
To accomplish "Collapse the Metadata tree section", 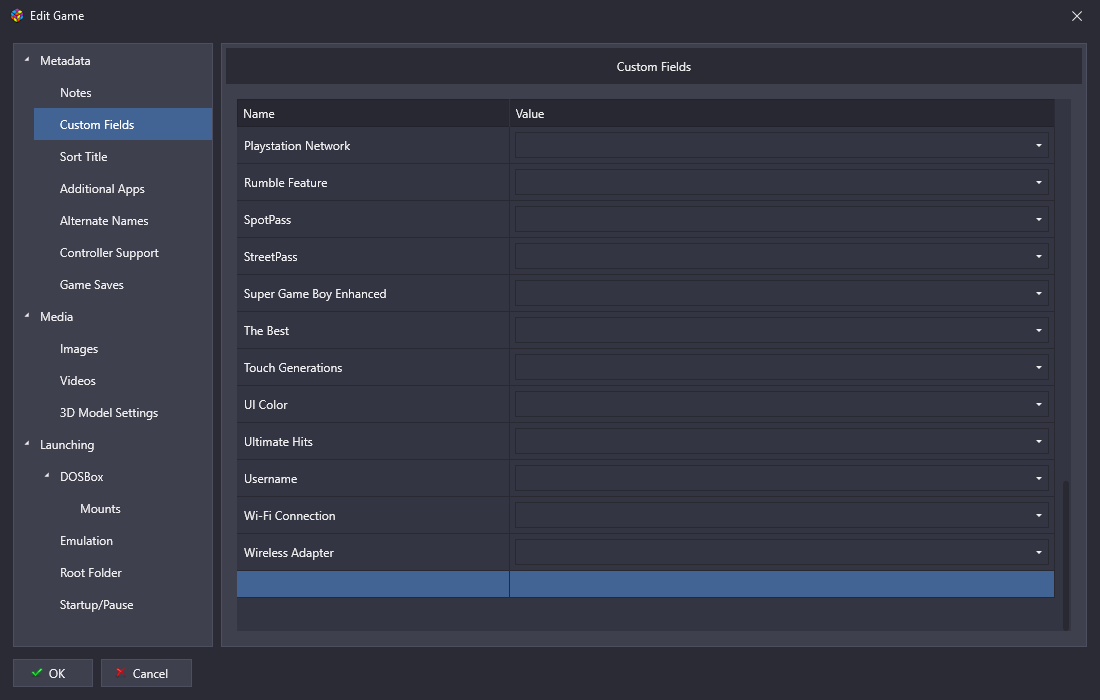I will click(27, 60).
